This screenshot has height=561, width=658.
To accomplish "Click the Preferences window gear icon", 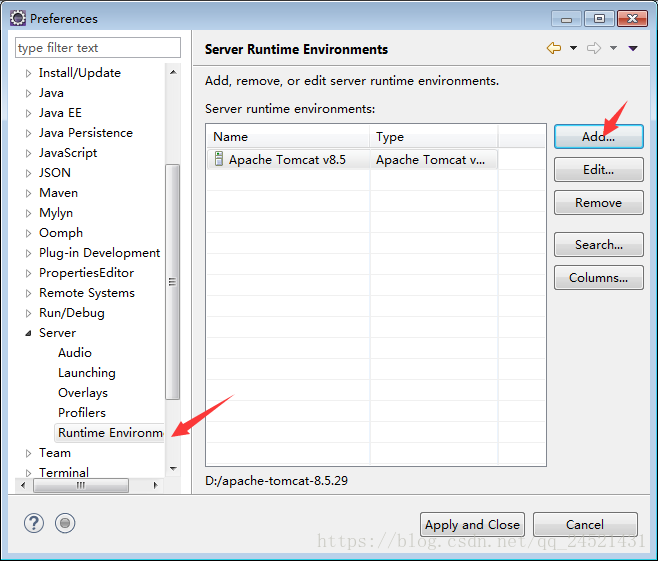I will [x=18, y=18].
